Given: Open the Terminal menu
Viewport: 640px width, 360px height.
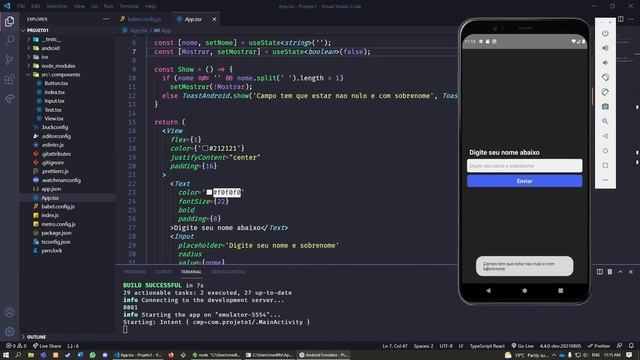Looking at the screenshot, I should [129, 6].
